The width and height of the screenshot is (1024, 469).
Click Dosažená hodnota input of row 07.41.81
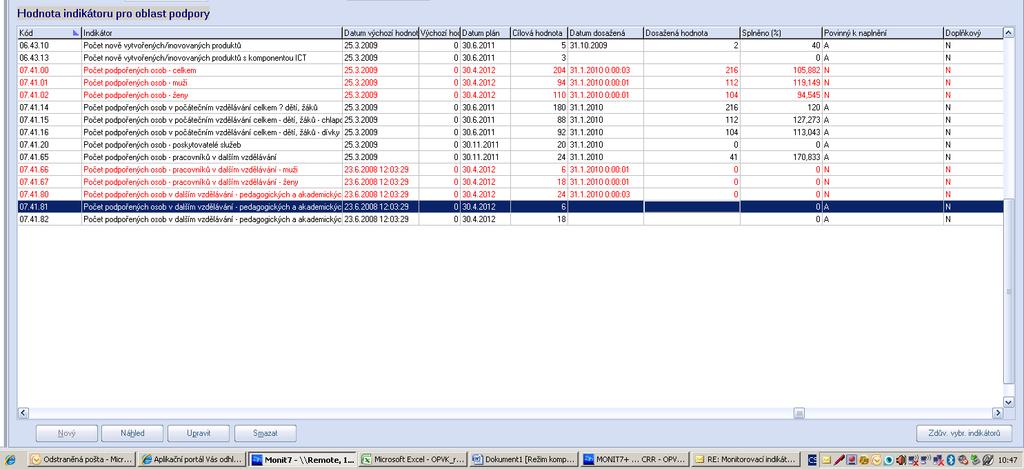(x=692, y=206)
